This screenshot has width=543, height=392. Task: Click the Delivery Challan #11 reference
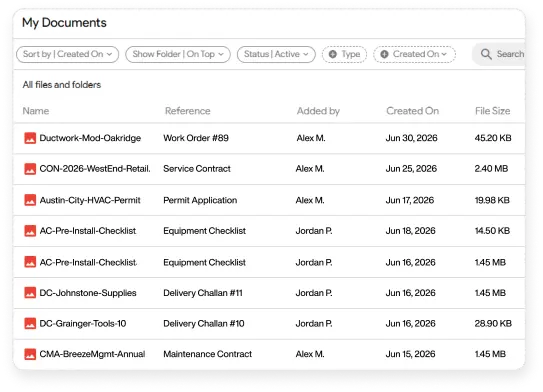click(203, 293)
